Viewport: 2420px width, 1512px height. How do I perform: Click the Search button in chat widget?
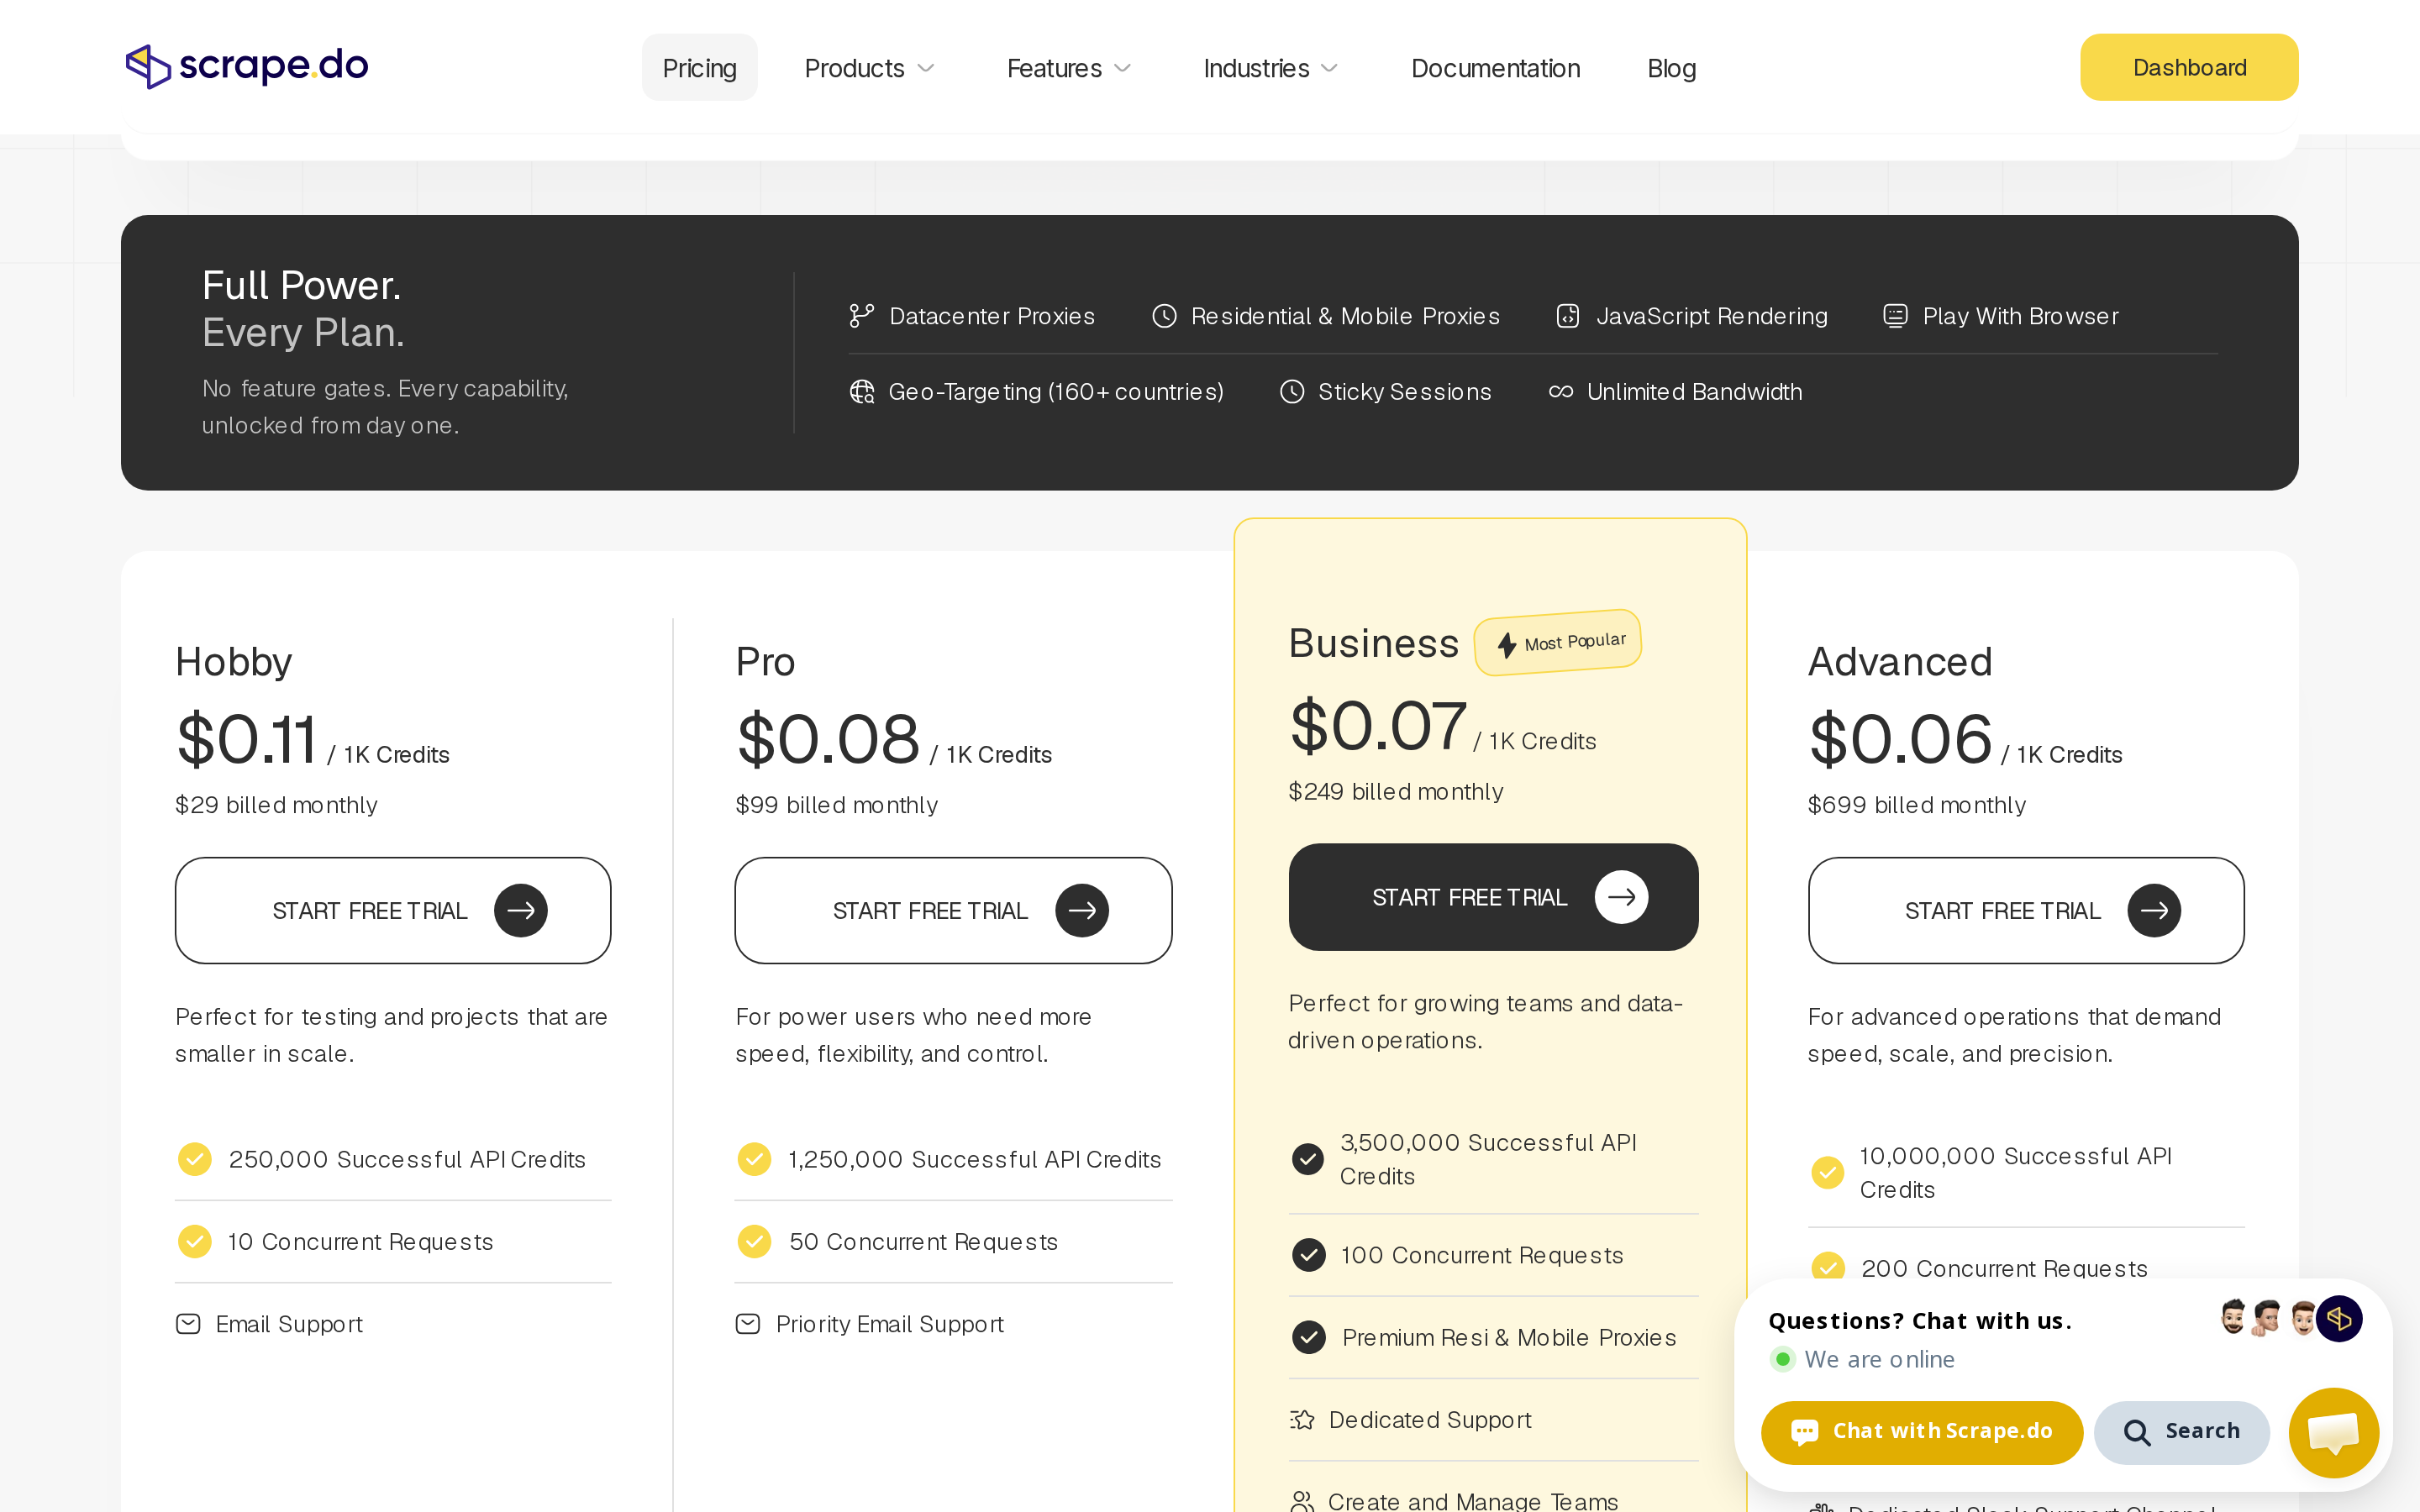point(2181,1431)
